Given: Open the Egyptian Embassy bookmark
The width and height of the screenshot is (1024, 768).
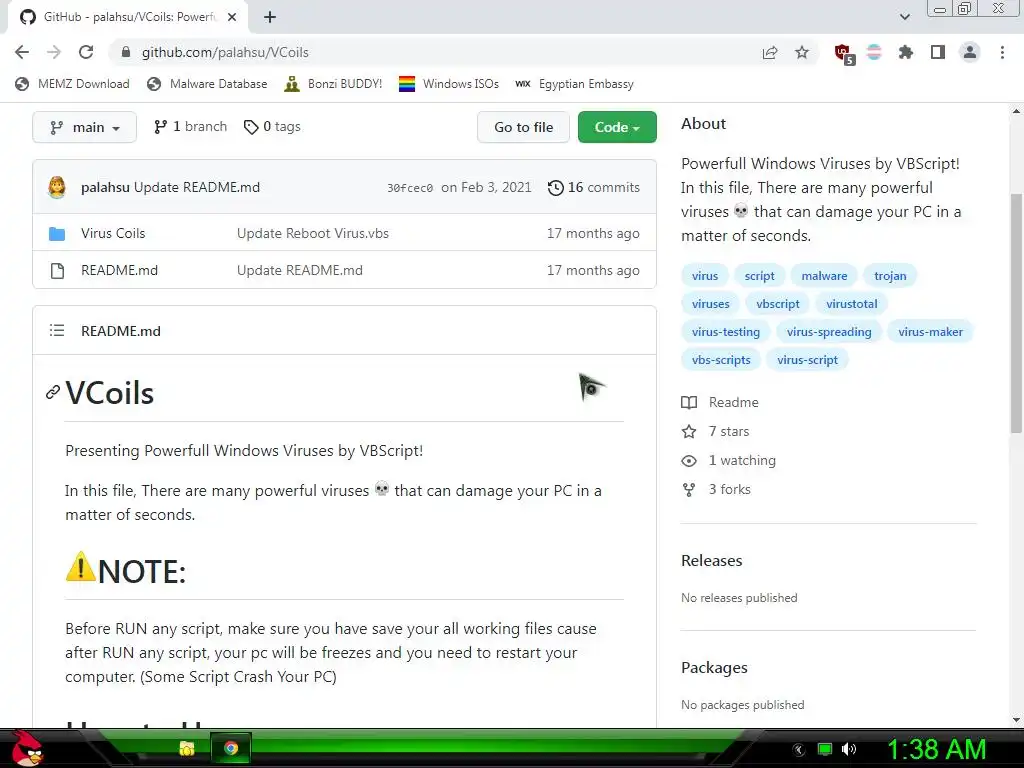Looking at the screenshot, I should point(574,84).
